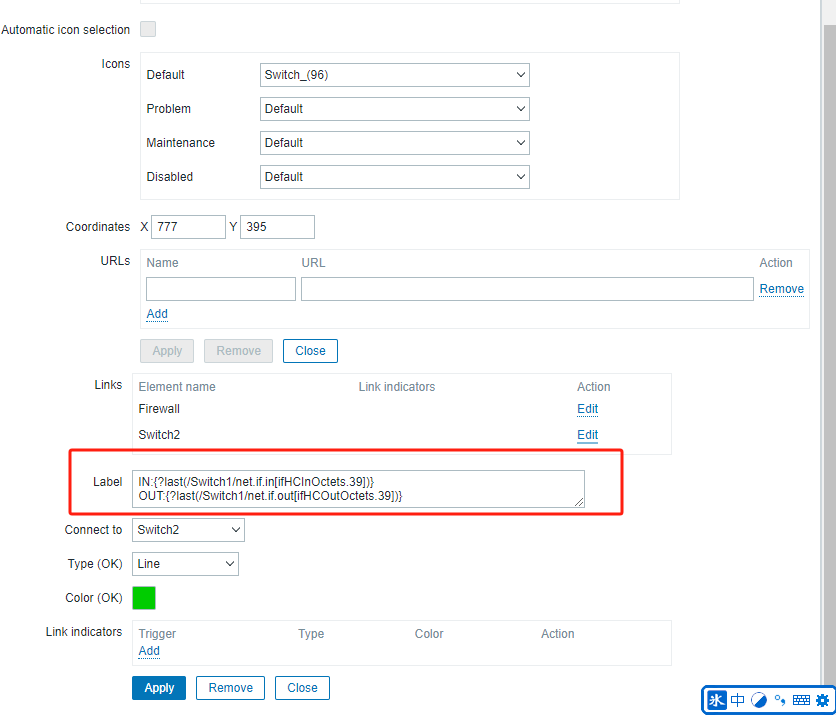The height and width of the screenshot is (715, 836).
Task: Click the Label textarea resize handle
Action: click(x=579, y=502)
